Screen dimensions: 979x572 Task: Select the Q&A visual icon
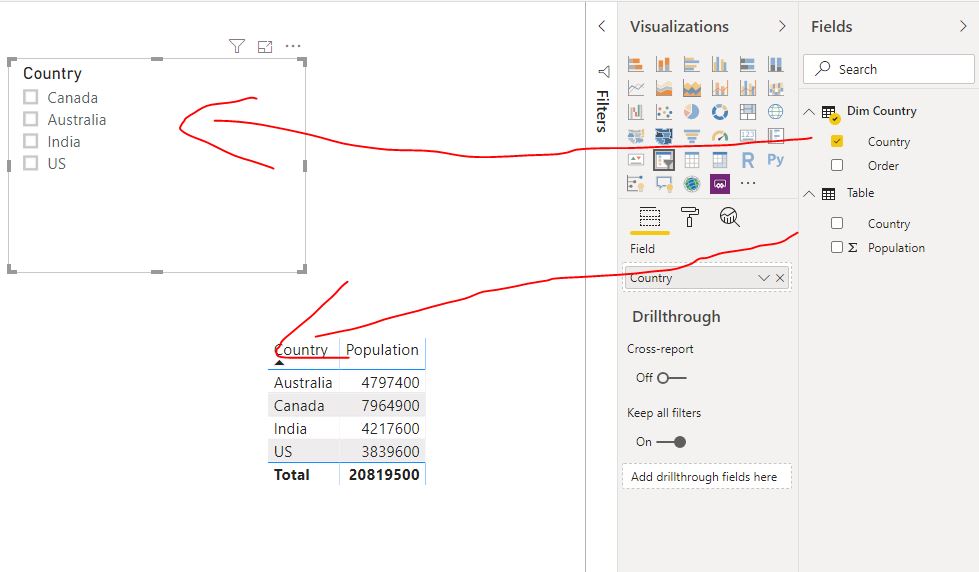(x=664, y=184)
